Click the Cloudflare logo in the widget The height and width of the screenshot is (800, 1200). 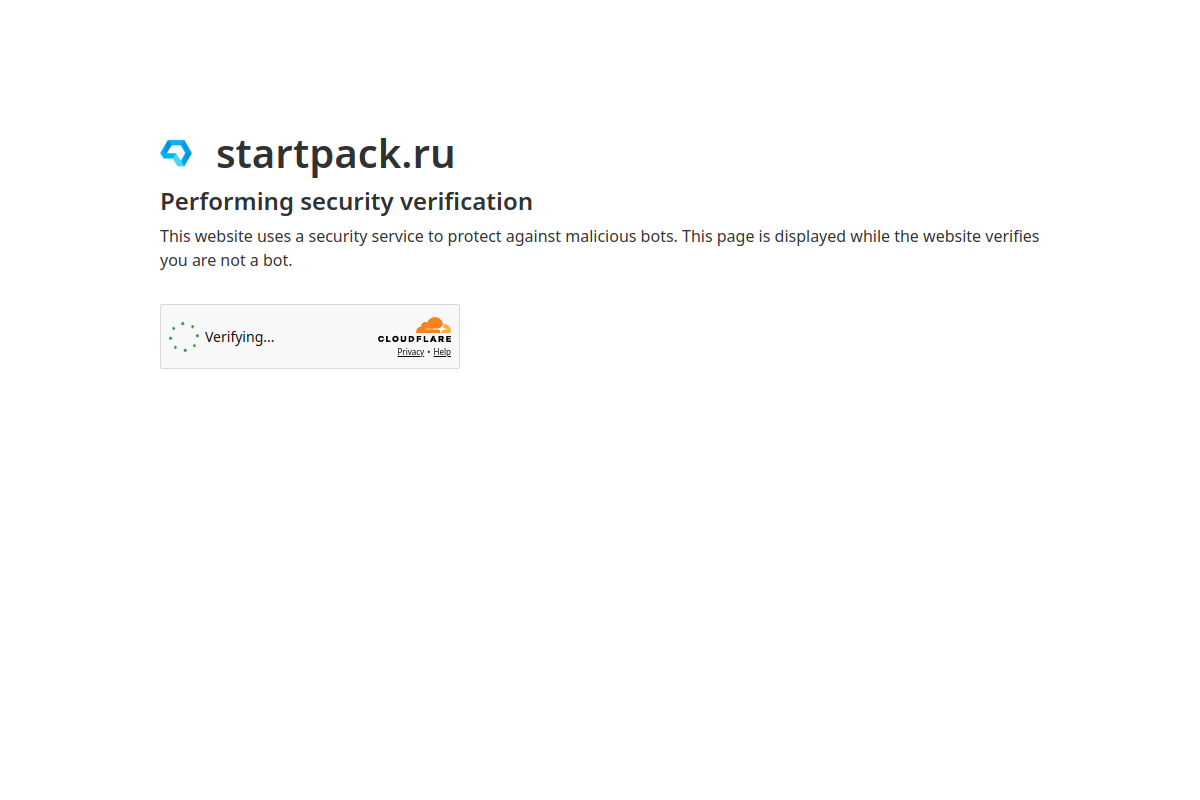[414, 330]
